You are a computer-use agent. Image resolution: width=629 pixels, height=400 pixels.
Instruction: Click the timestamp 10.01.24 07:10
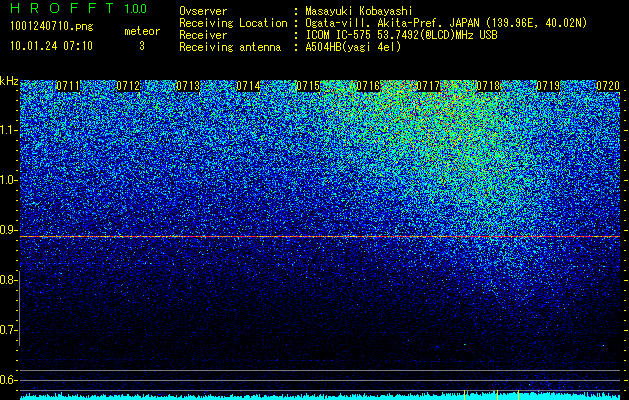point(51,46)
